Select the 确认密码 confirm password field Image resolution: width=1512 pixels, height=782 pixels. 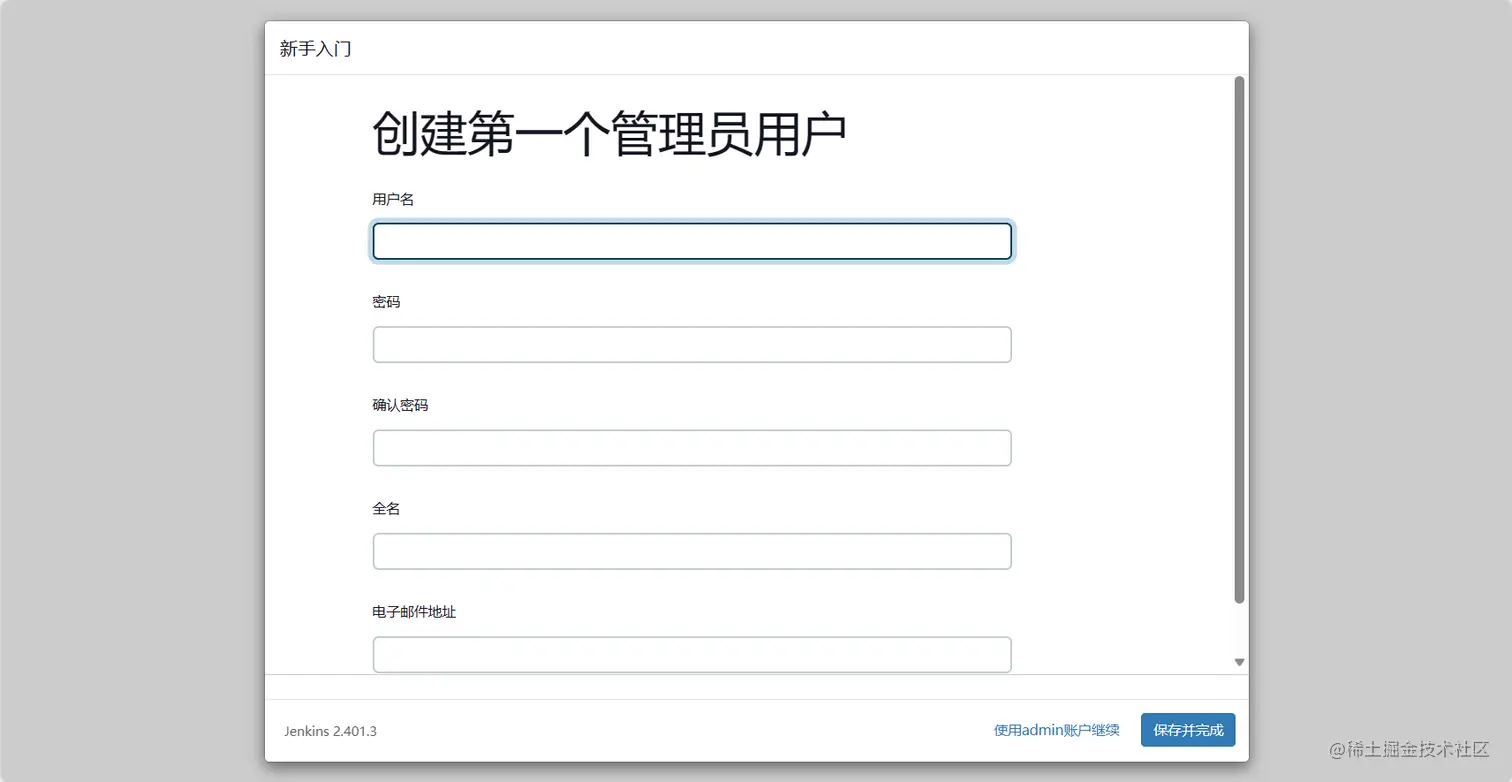coord(692,448)
